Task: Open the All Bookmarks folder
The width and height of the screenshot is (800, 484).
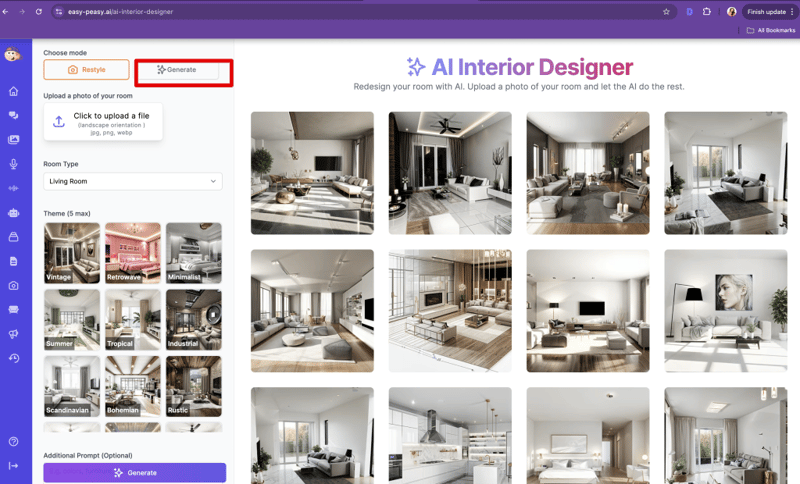Action: (770, 30)
